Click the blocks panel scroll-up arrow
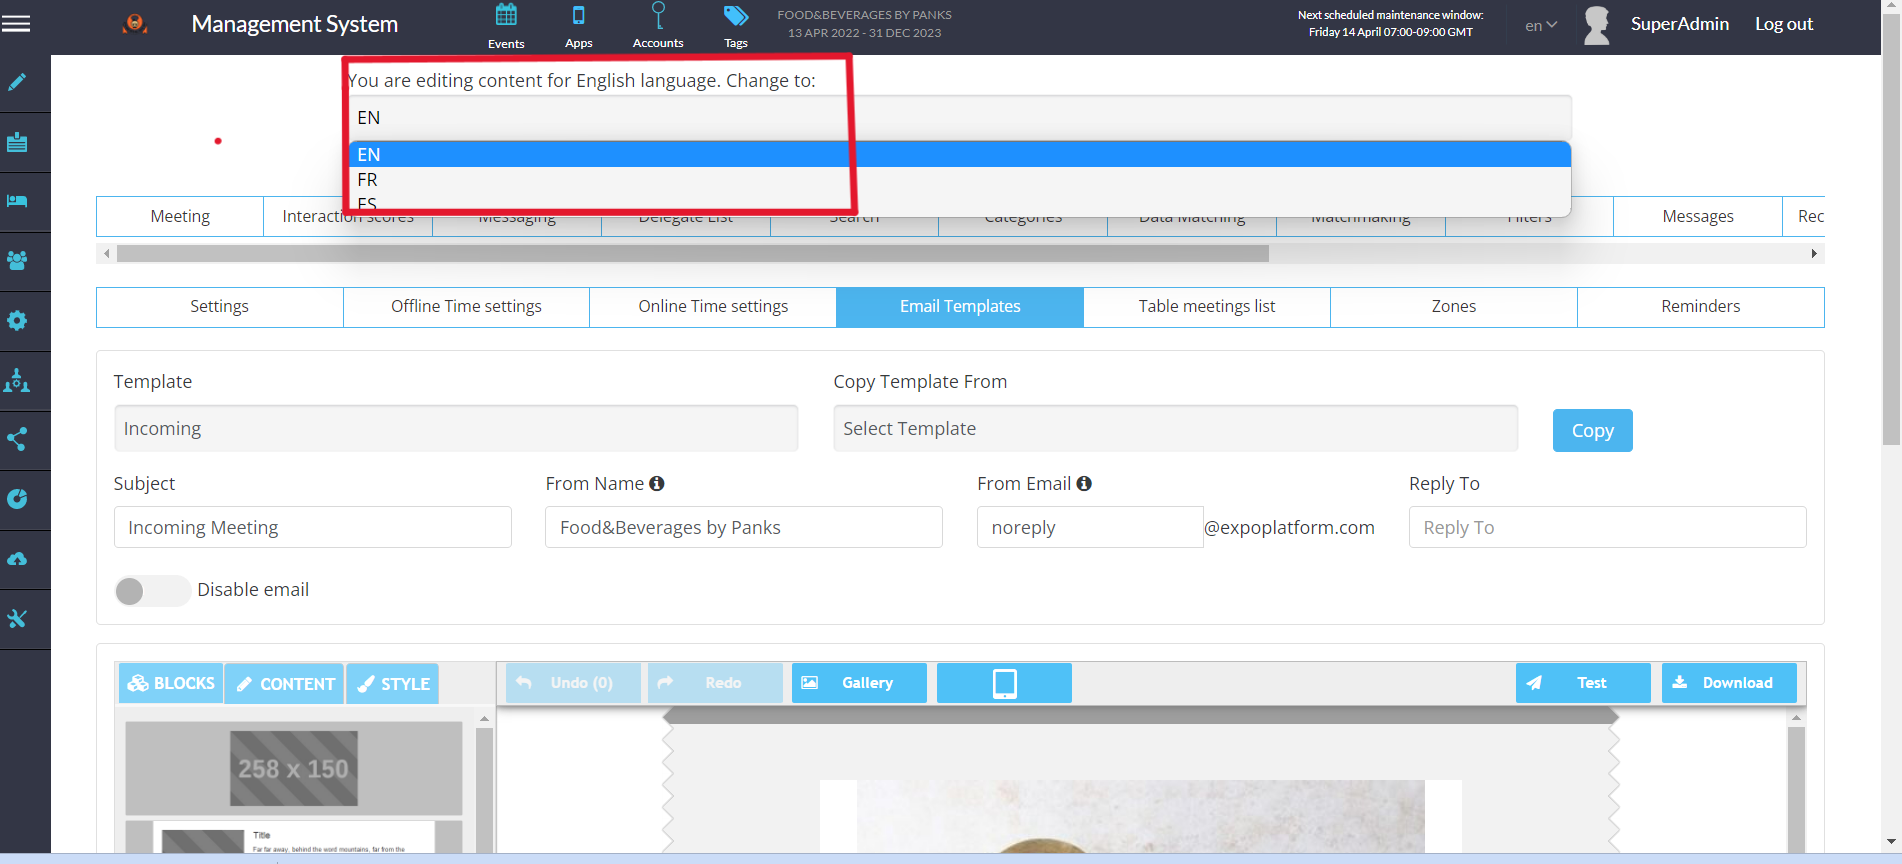The height and width of the screenshot is (864, 1902). [484, 719]
